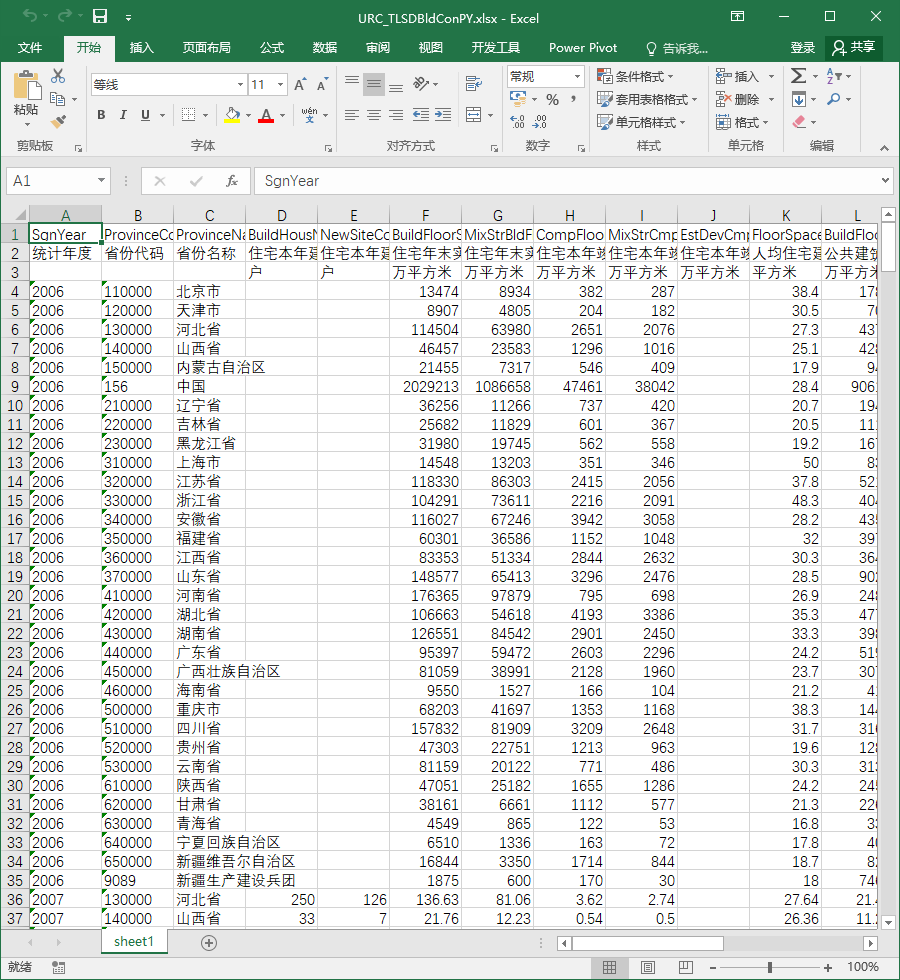Click the Format Painter brush icon
Screen dimensions: 900x980
58,122
